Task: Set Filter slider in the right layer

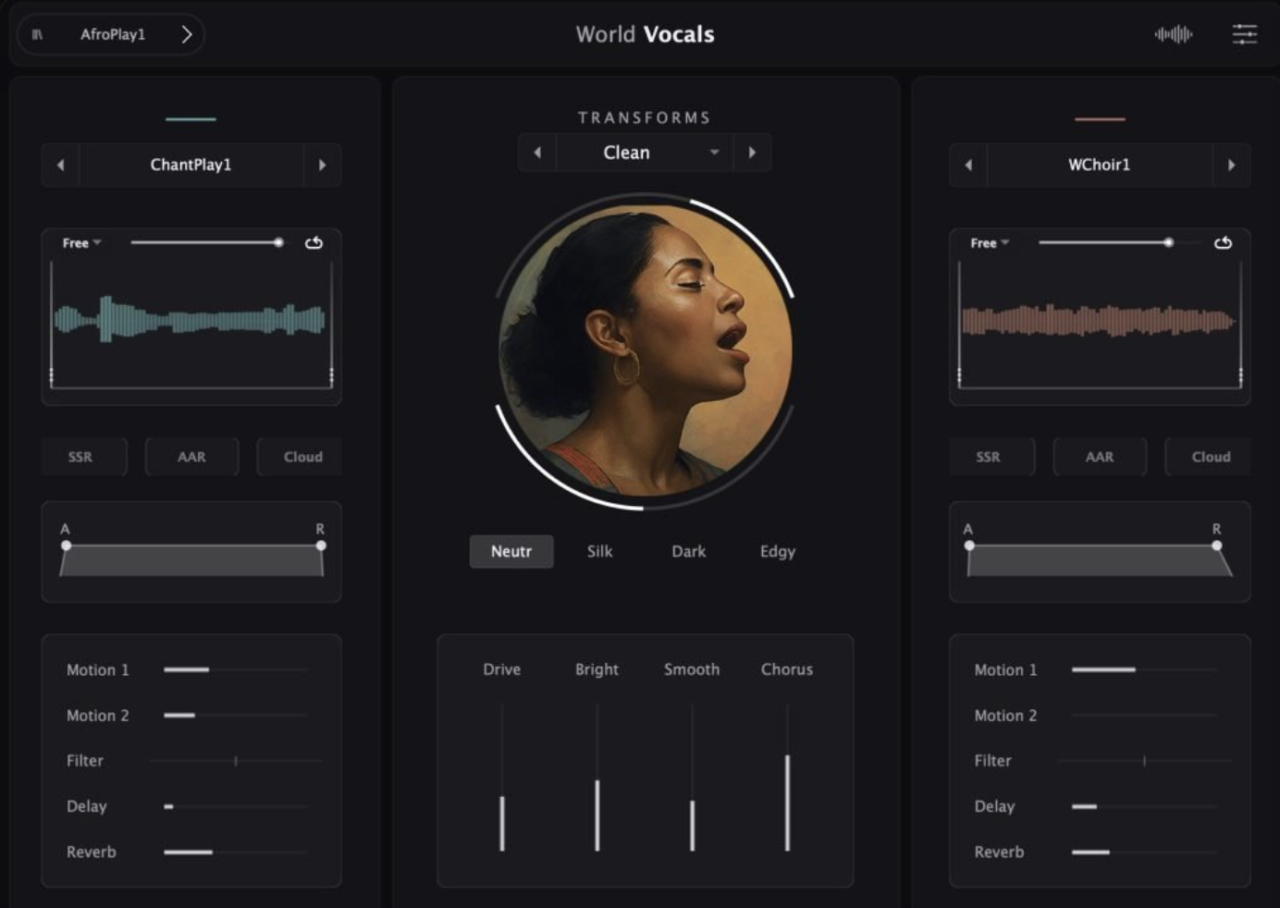Action: [1144, 761]
